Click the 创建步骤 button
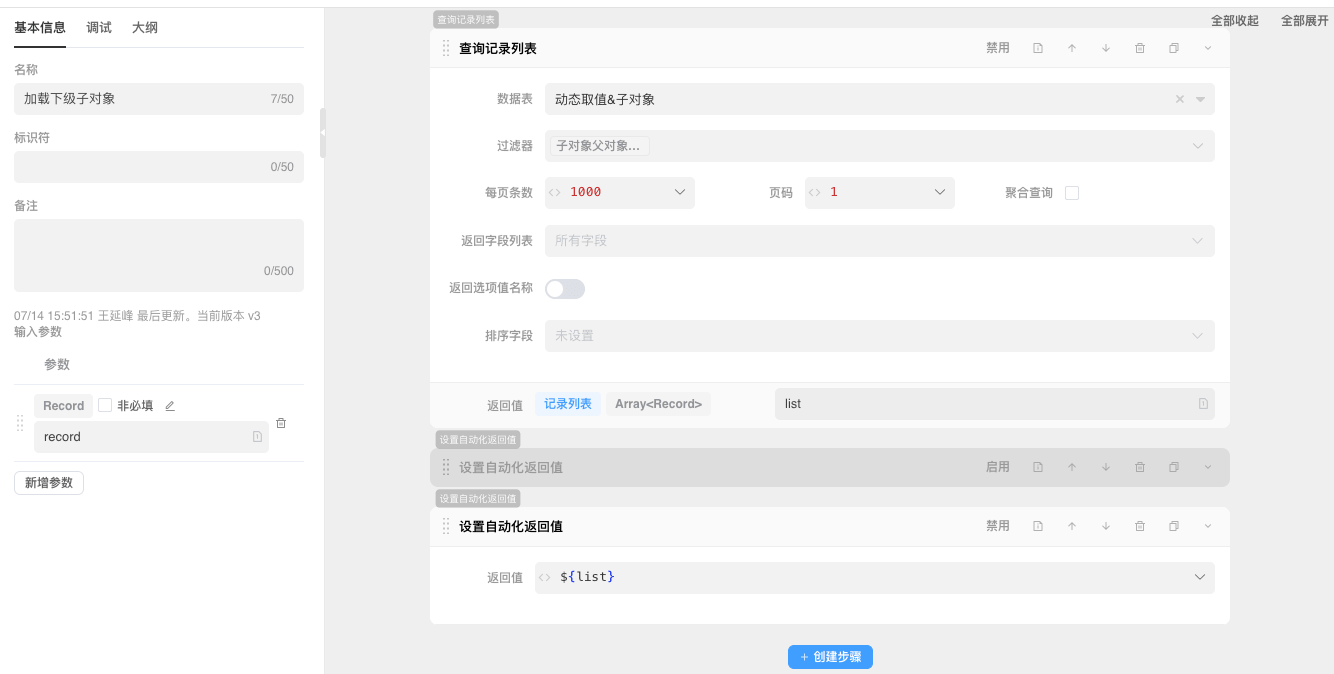 (830, 657)
